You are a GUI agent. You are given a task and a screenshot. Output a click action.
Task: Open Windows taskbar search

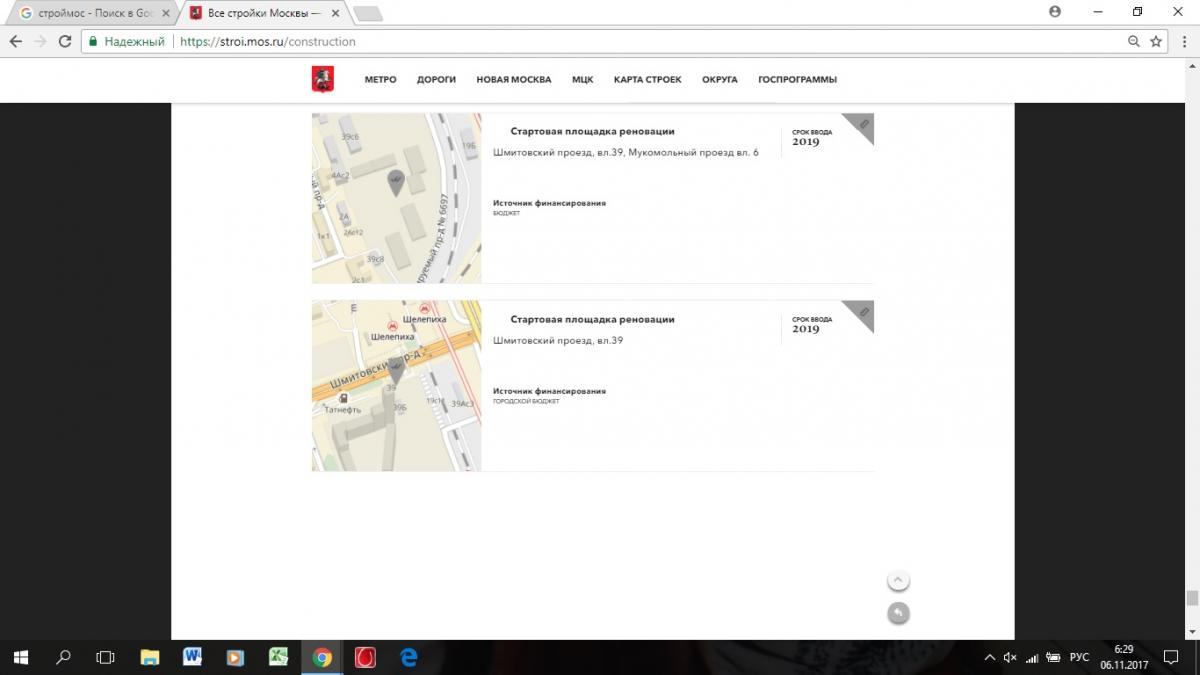(x=63, y=657)
